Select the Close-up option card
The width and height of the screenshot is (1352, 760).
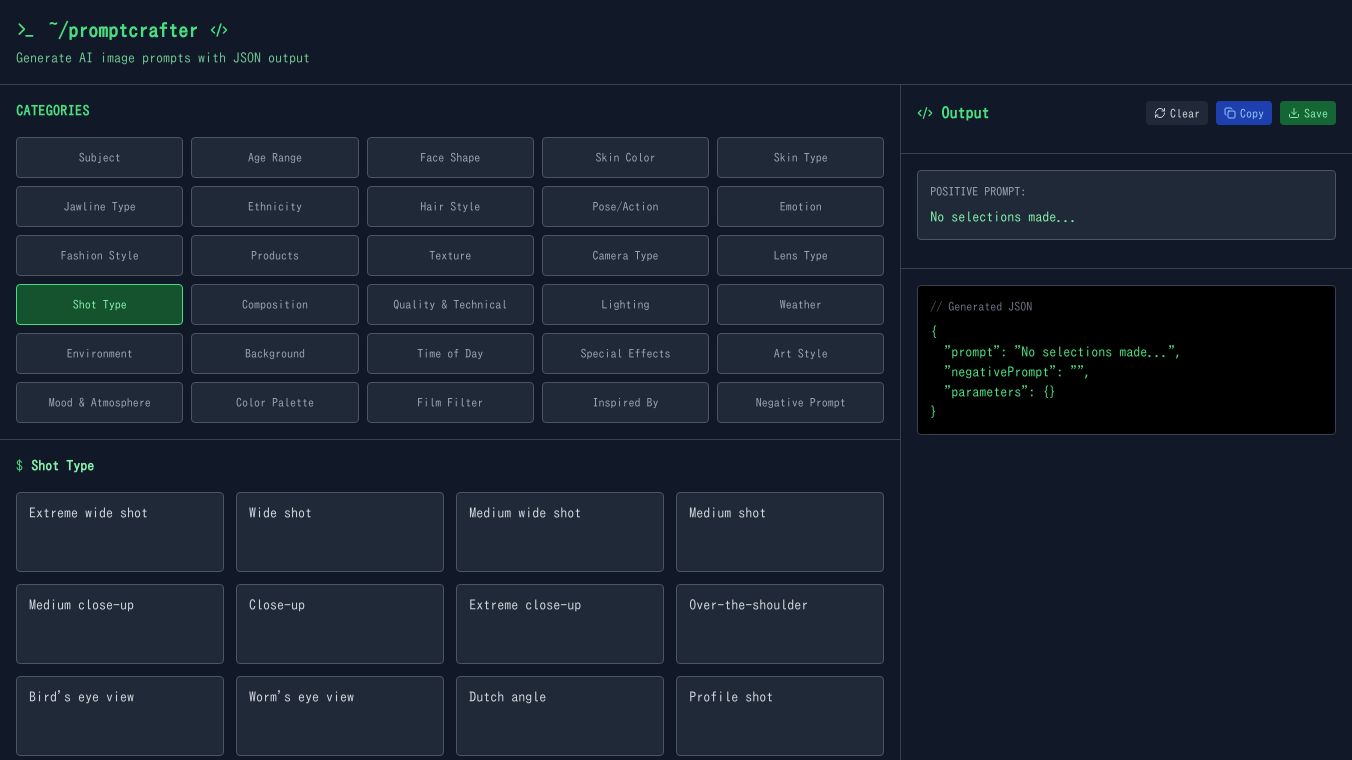[x=340, y=624]
